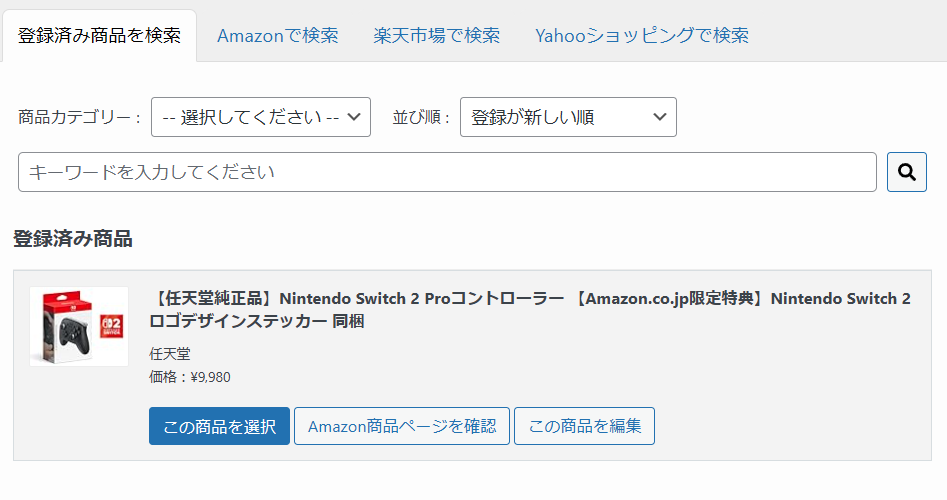Click the chevron arrow on the category dropdown
Image resolution: width=947 pixels, height=500 pixels.
pyautogui.click(x=354, y=117)
